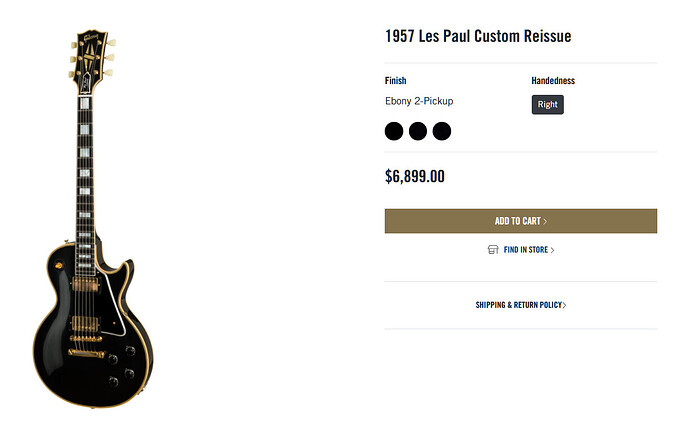Select the Right handedness option

(x=547, y=105)
